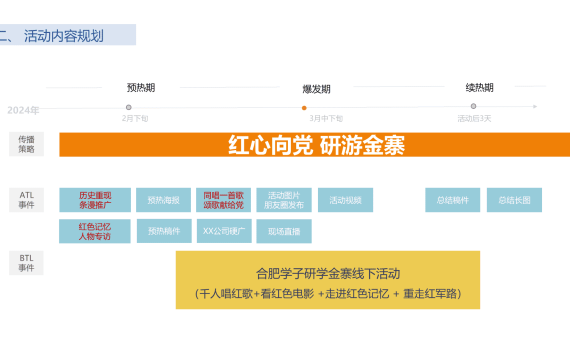570x360 pixels.
Task: Select the 预热稿件 box
Action: tap(164, 231)
